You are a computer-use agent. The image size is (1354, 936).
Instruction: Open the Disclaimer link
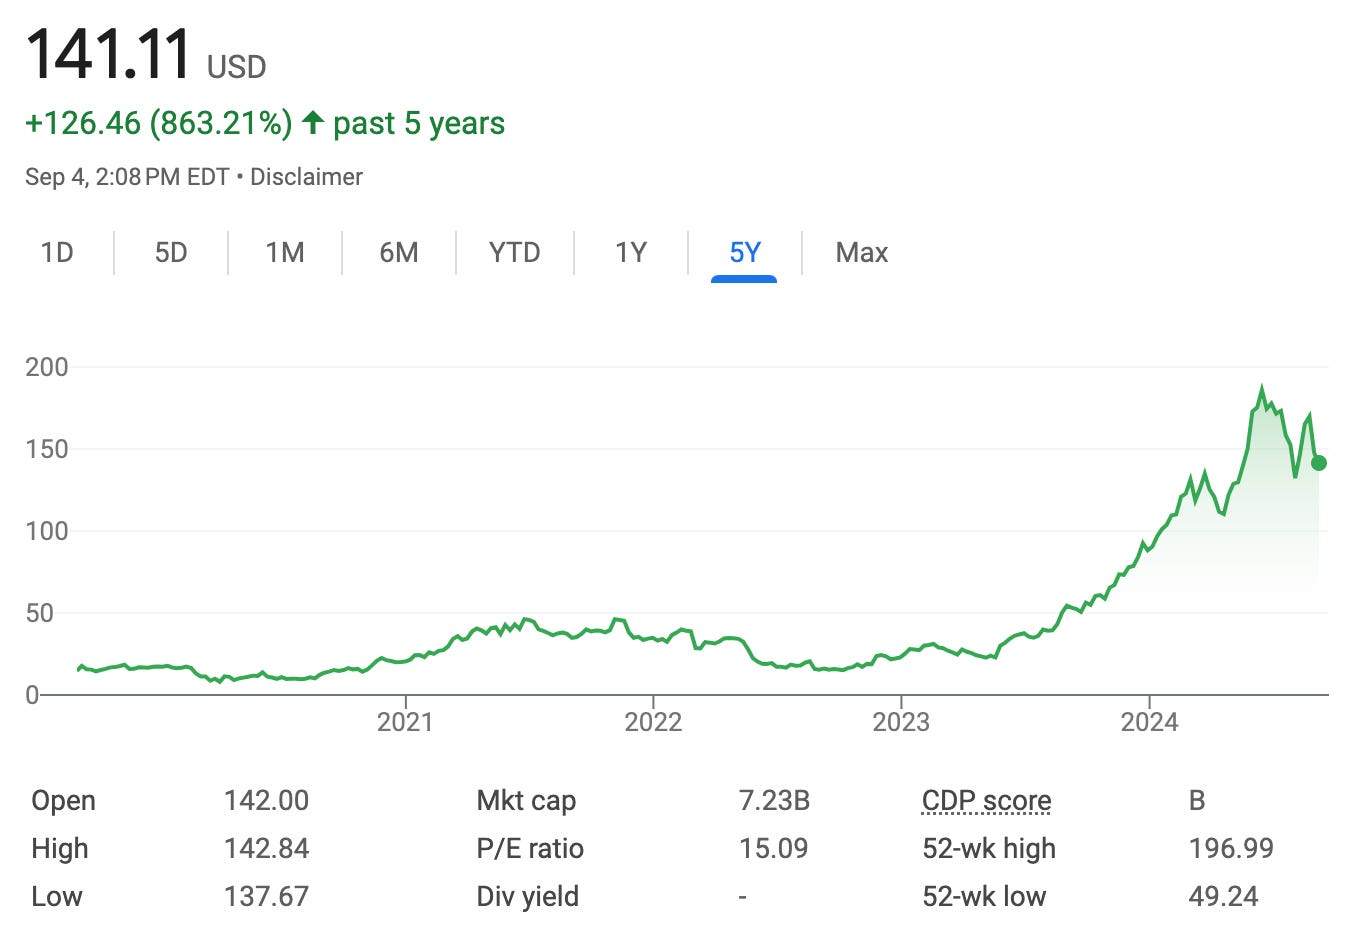click(x=306, y=177)
